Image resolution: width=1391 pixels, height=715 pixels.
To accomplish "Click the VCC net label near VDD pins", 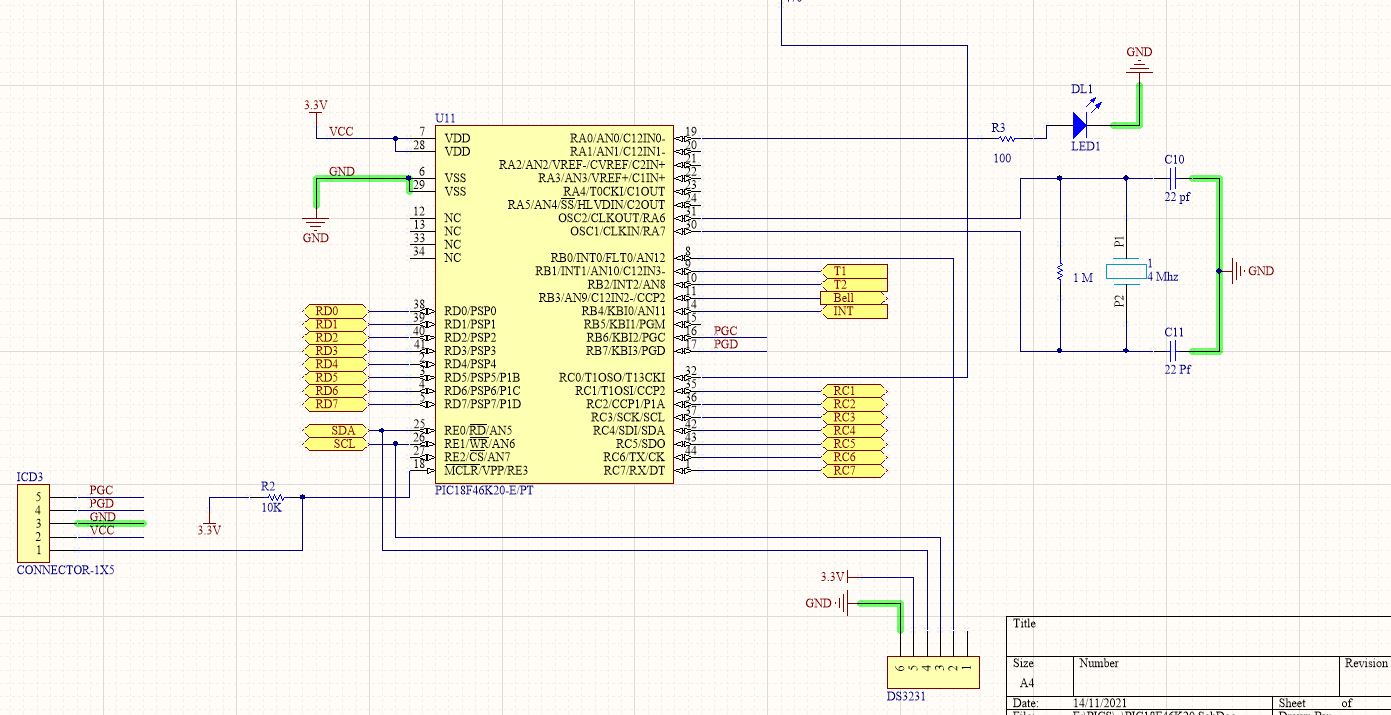I will 341,131.
